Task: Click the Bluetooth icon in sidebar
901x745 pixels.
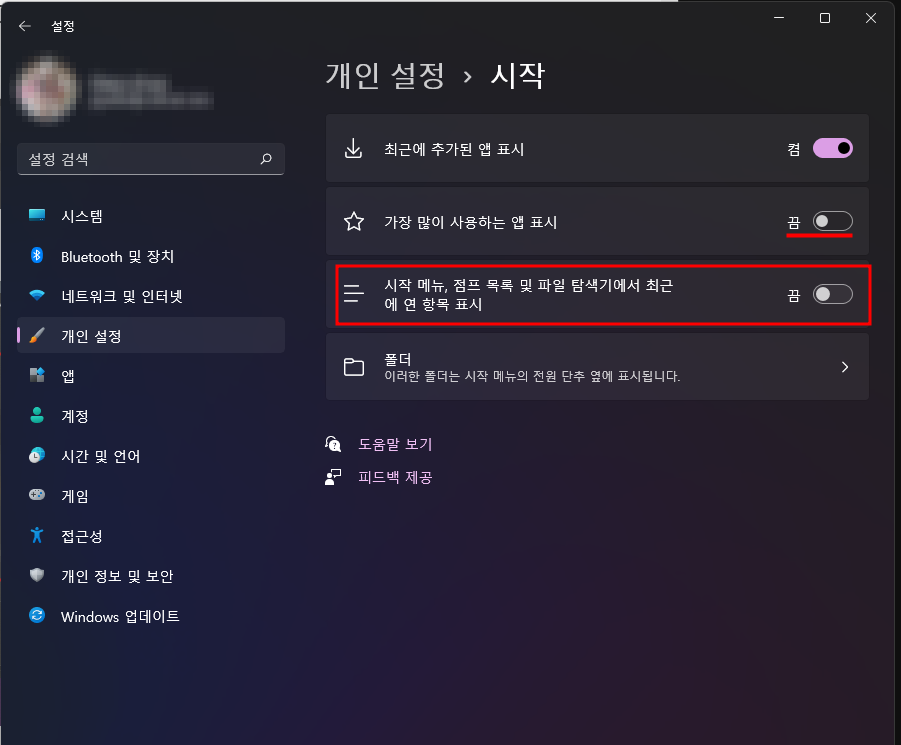Action: click(x=37, y=255)
